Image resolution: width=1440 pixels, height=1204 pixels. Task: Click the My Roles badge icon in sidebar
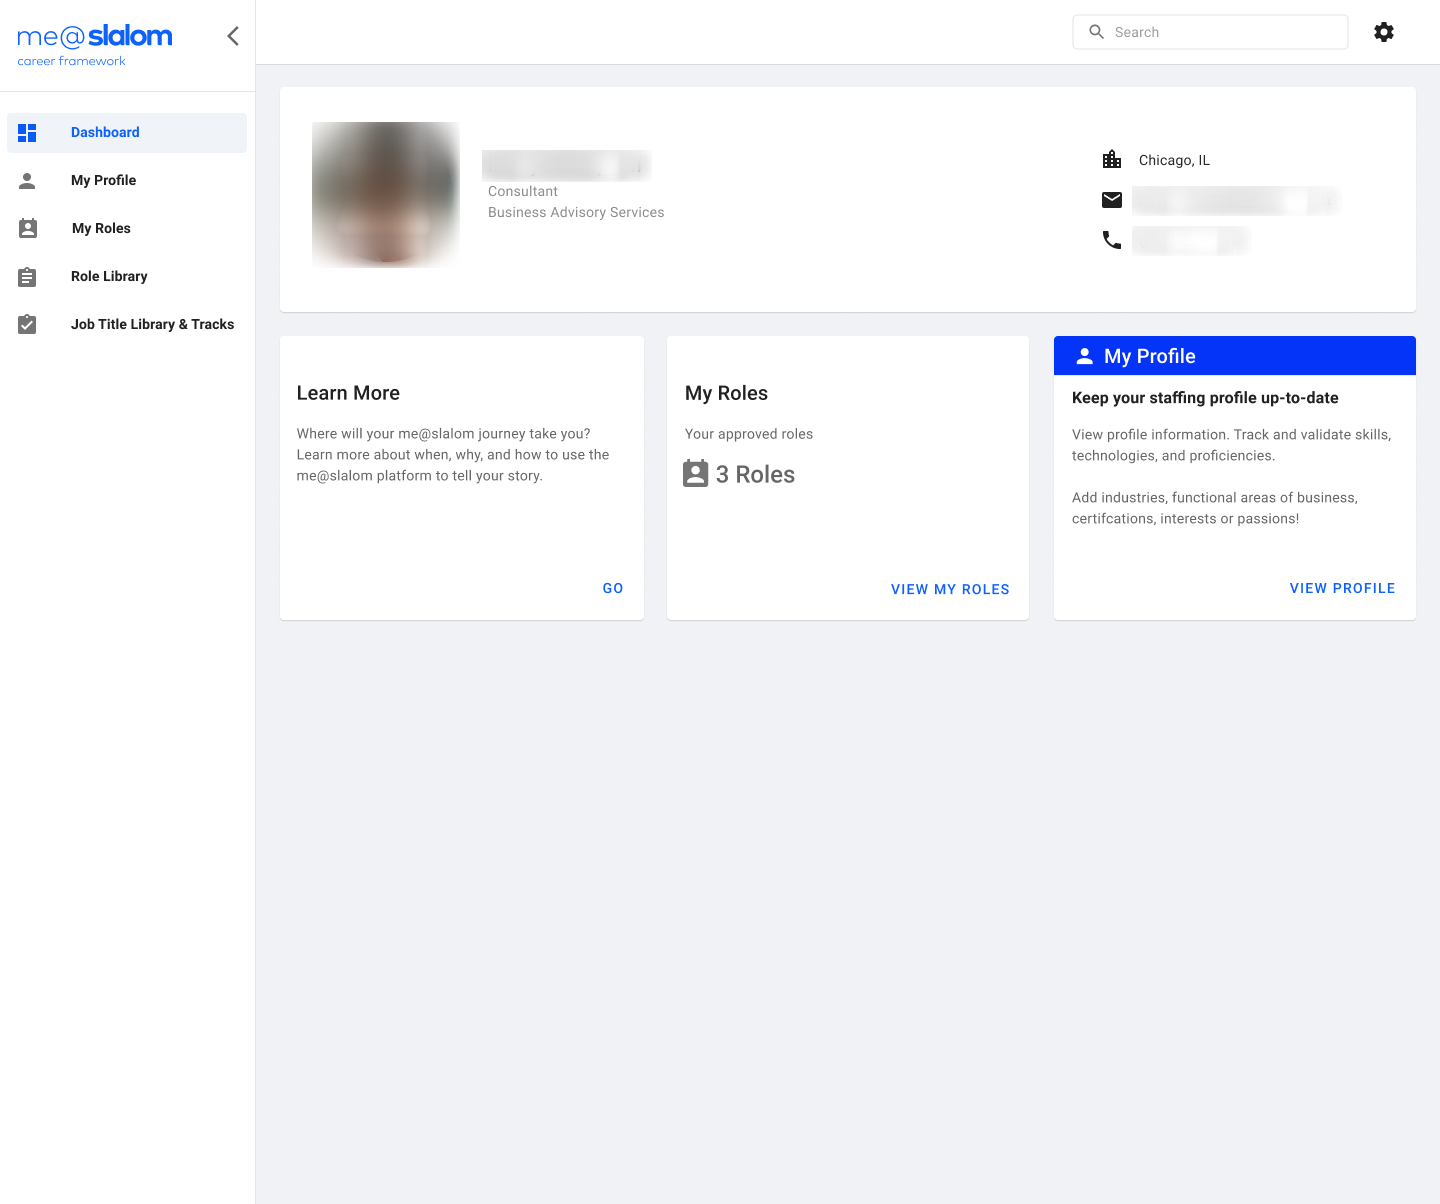[28, 228]
